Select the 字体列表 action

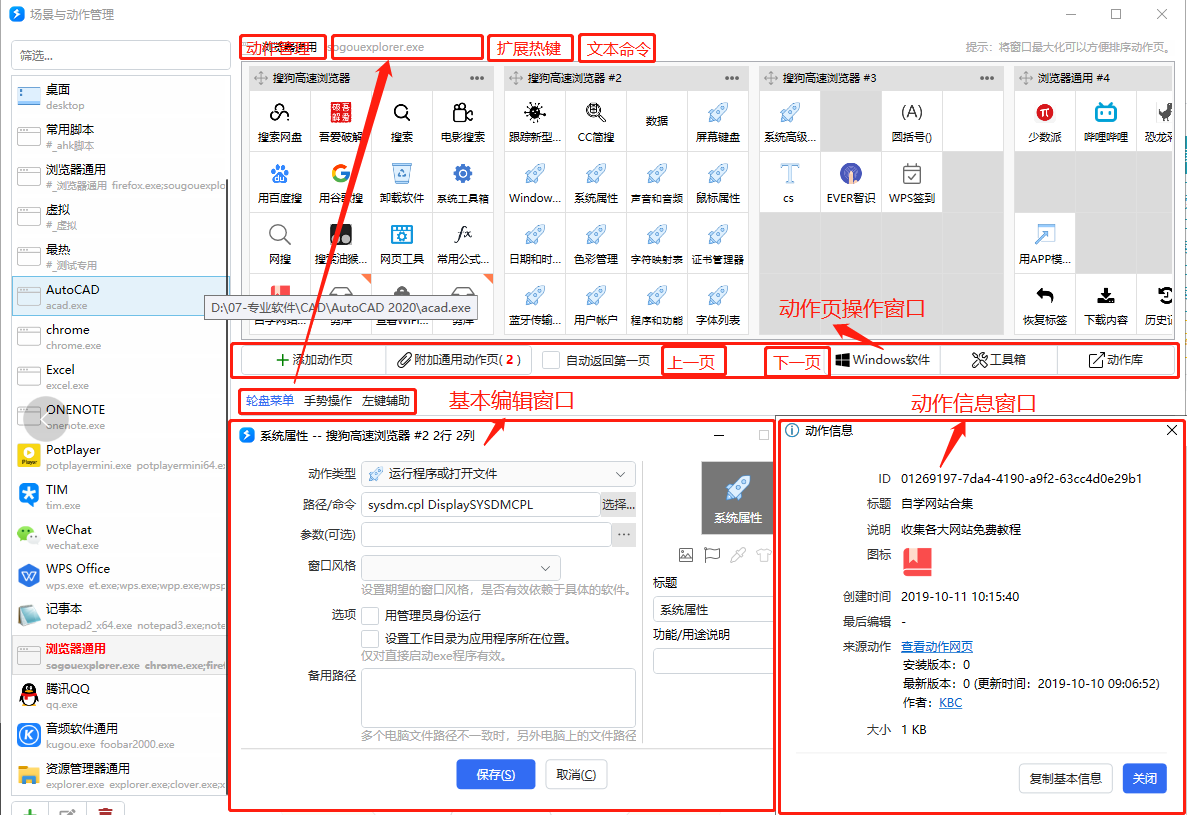click(x=718, y=304)
